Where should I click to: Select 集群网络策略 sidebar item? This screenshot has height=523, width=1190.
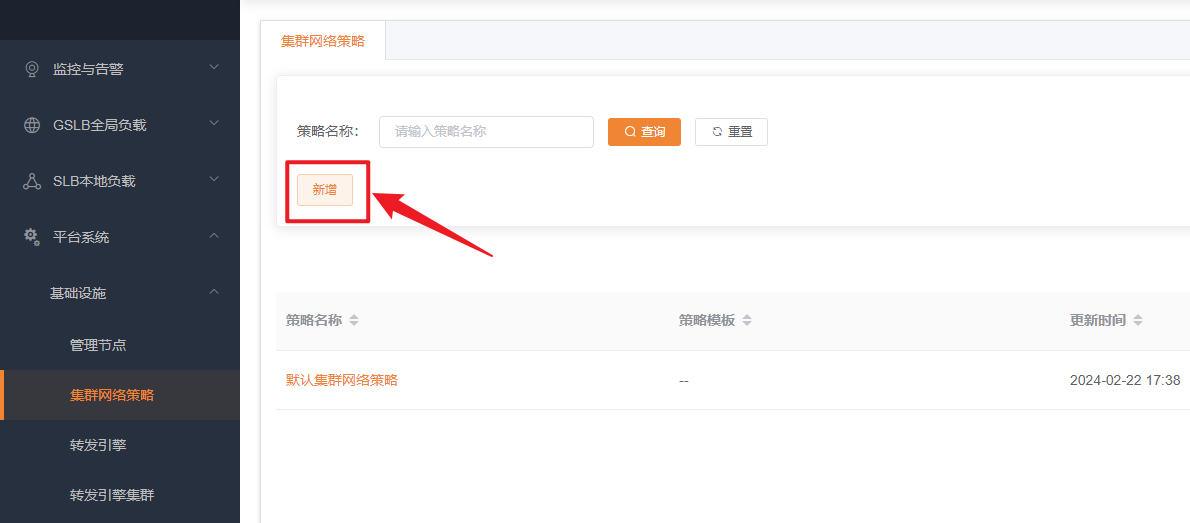(120, 395)
